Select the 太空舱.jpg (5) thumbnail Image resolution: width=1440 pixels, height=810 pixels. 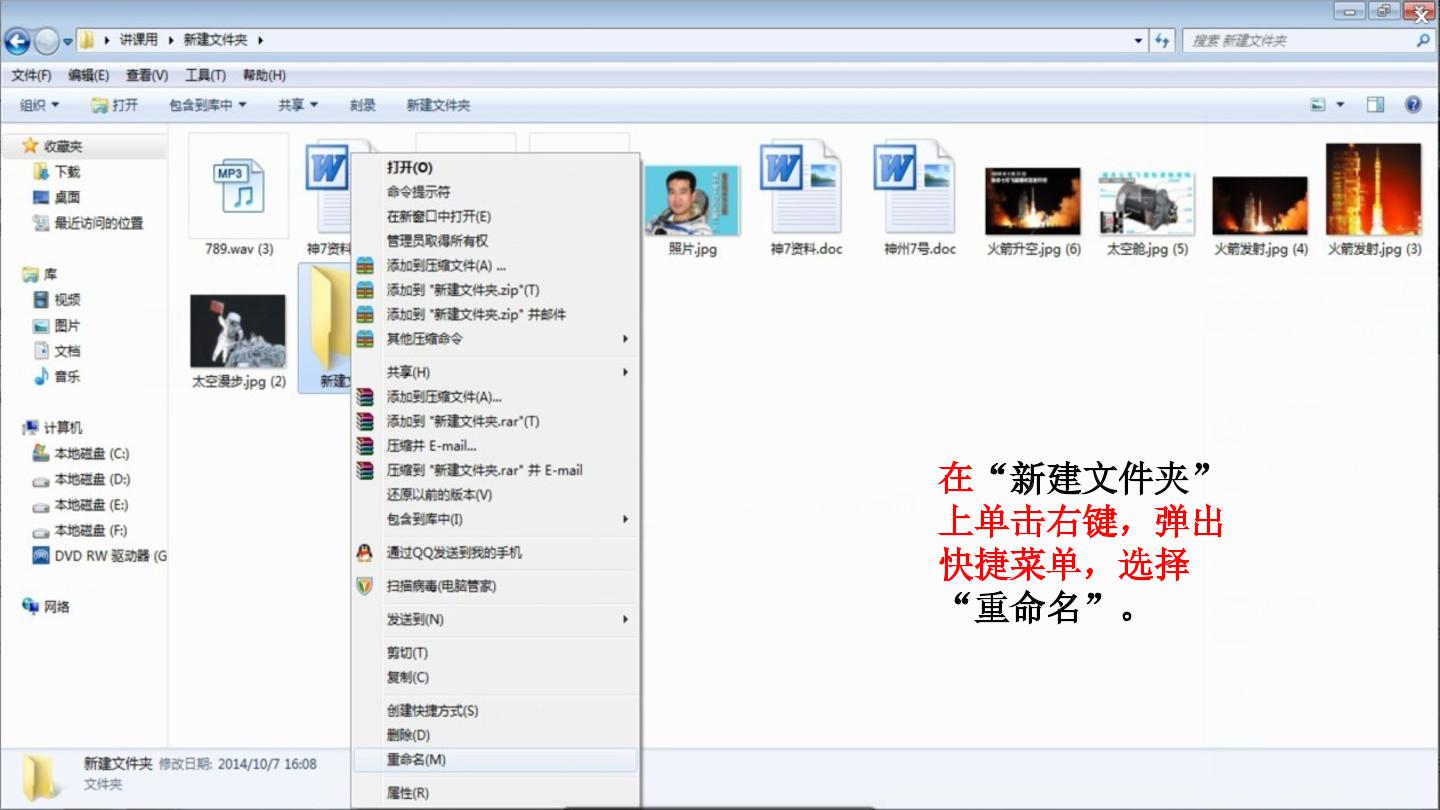[1147, 204]
